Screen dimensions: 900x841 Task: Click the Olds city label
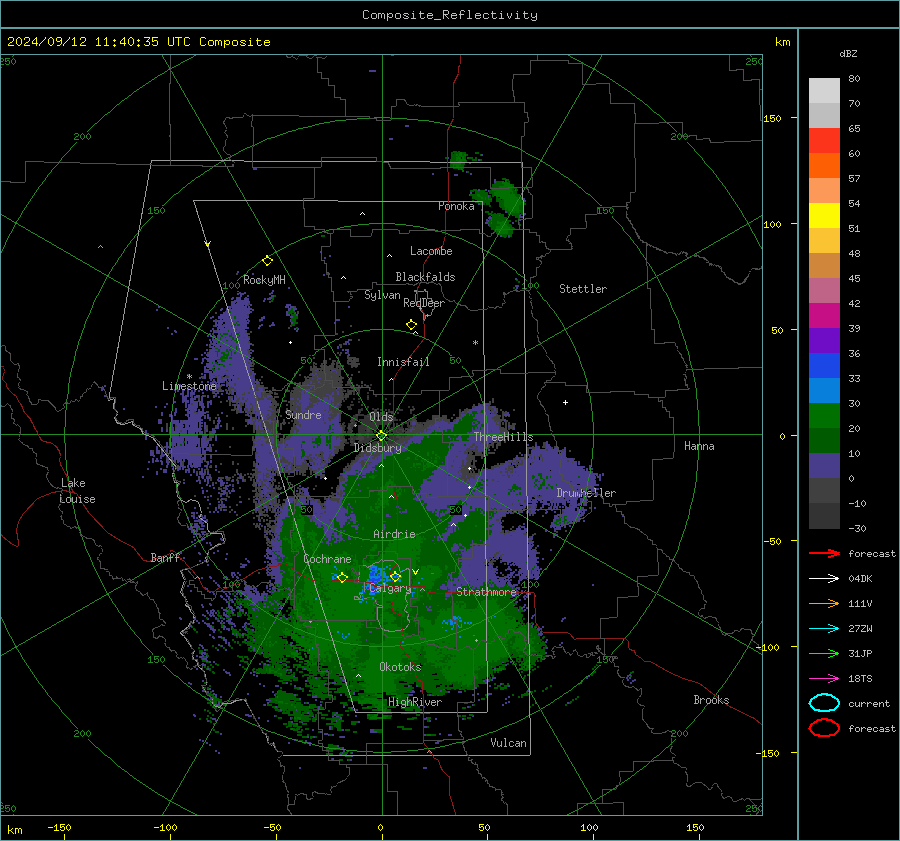(x=381, y=417)
